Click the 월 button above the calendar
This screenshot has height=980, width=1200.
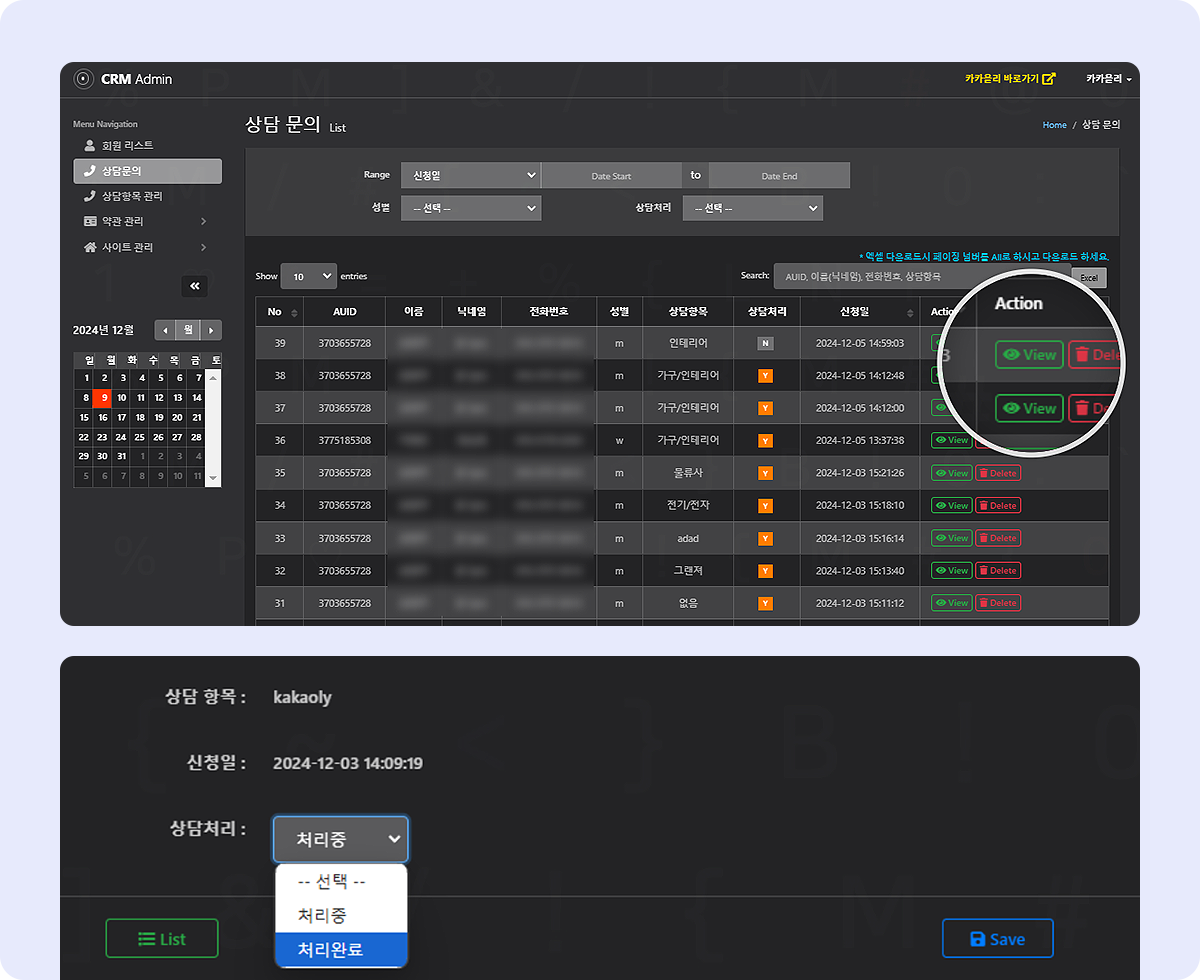coord(188,330)
